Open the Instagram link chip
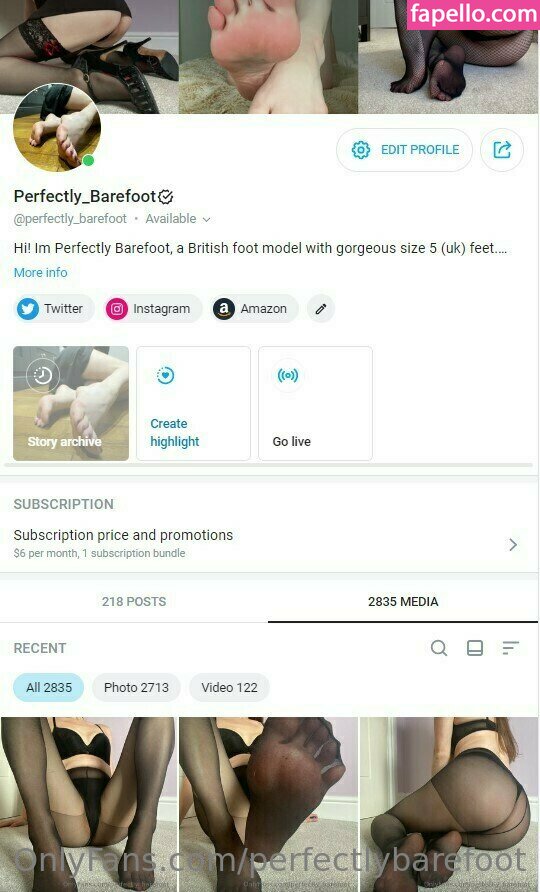 (x=152, y=308)
